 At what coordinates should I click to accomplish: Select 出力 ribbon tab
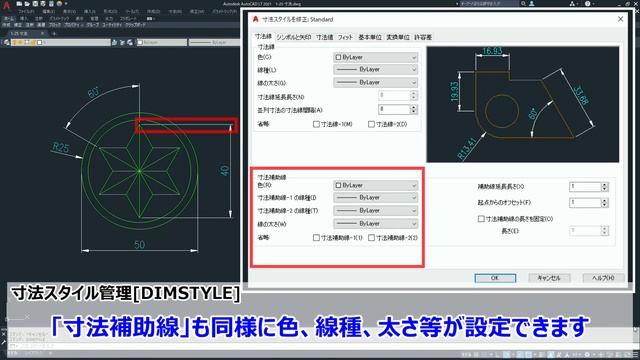point(109,19)
